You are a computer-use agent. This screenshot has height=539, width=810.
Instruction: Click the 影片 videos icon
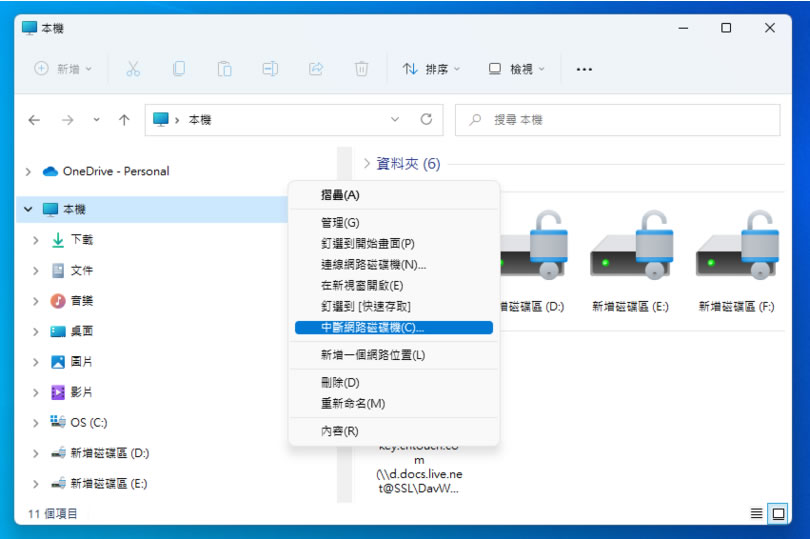click(58, 392)
